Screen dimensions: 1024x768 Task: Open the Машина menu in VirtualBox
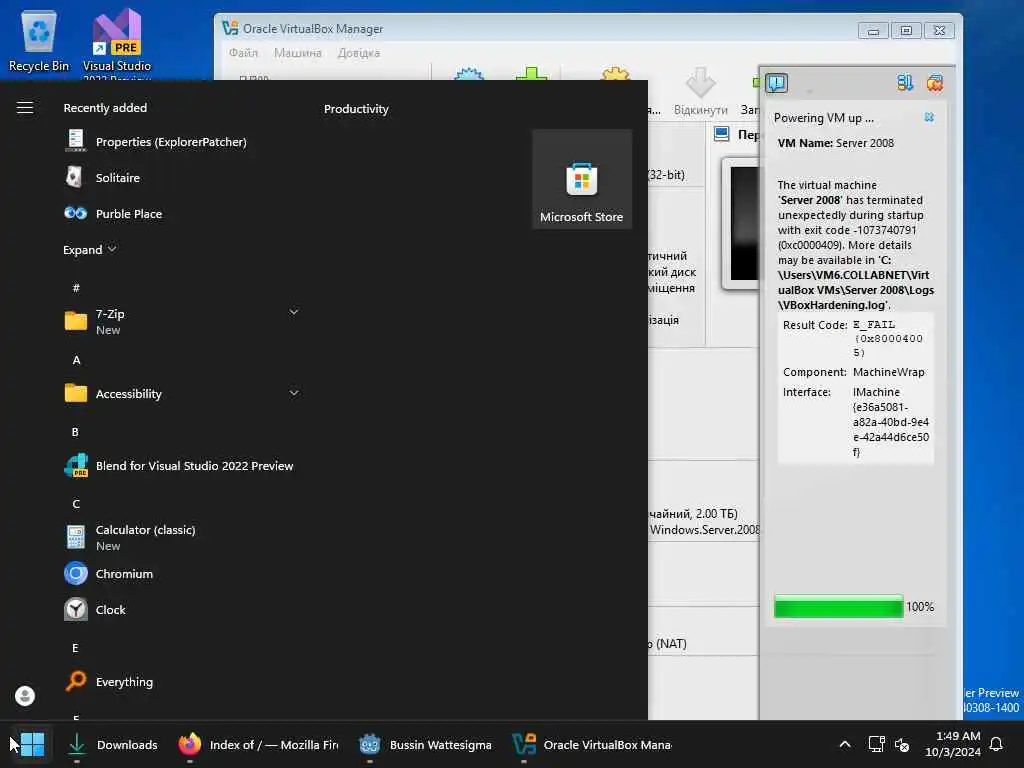(298, 53)
